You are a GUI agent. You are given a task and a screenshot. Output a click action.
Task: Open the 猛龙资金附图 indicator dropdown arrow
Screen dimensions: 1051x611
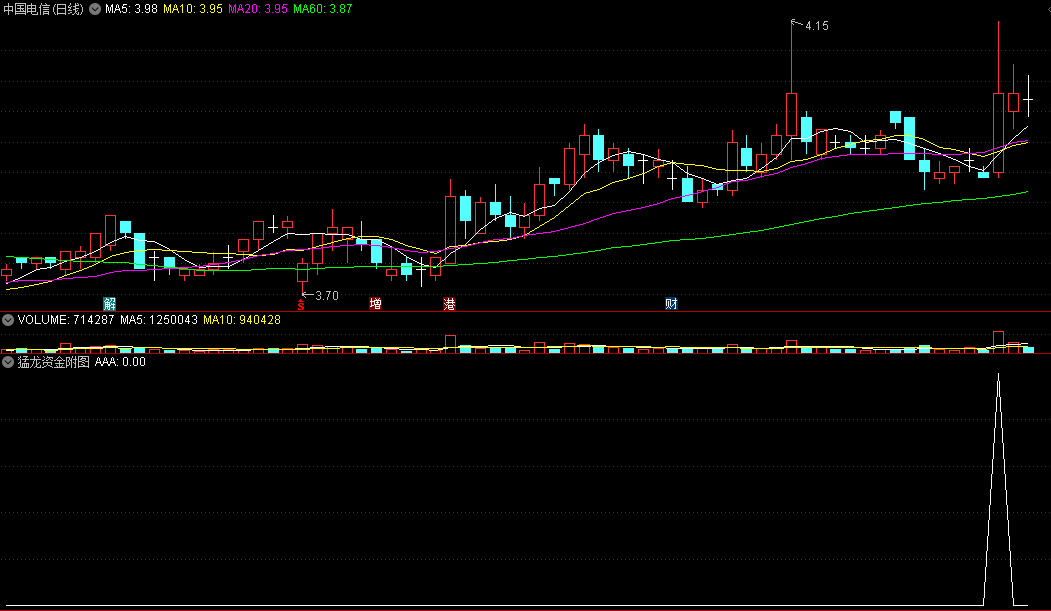(8, 362)
